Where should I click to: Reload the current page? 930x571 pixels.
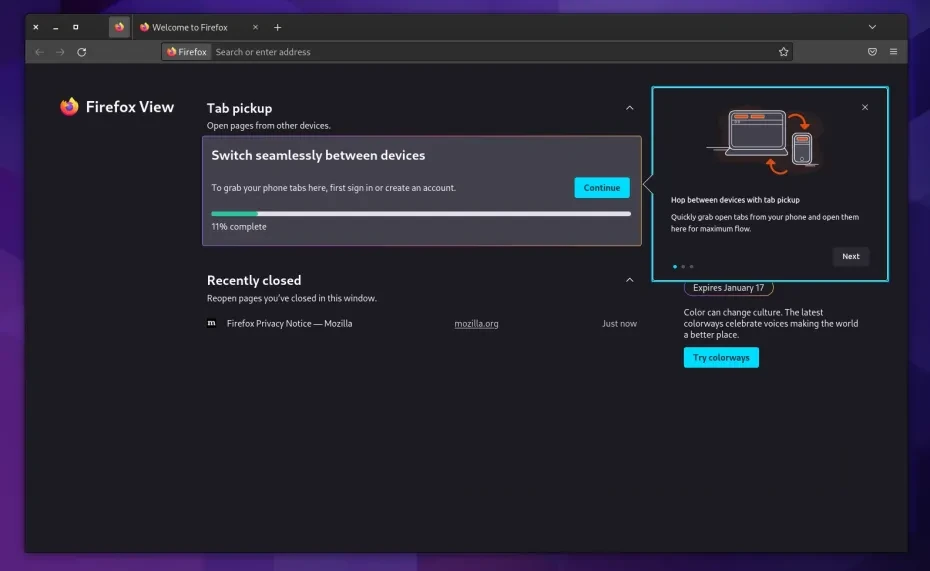pyautogui.click(x=82, y=52)
